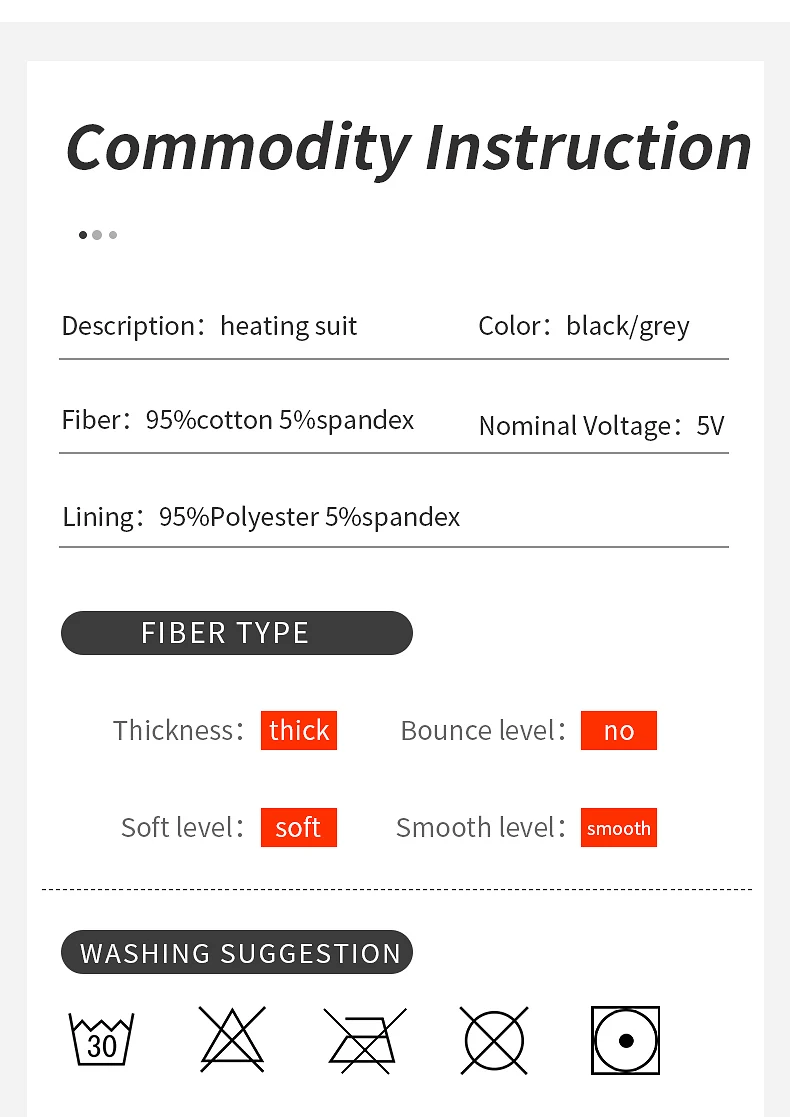Click the do-not-bleach triangle icon
Image resolution: width=790 pixels, height=1117 pixels.
click(232, 1040)
